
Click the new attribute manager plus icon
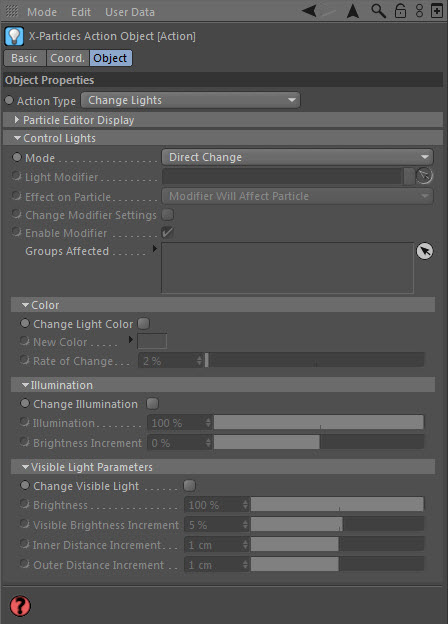point(437,11)
